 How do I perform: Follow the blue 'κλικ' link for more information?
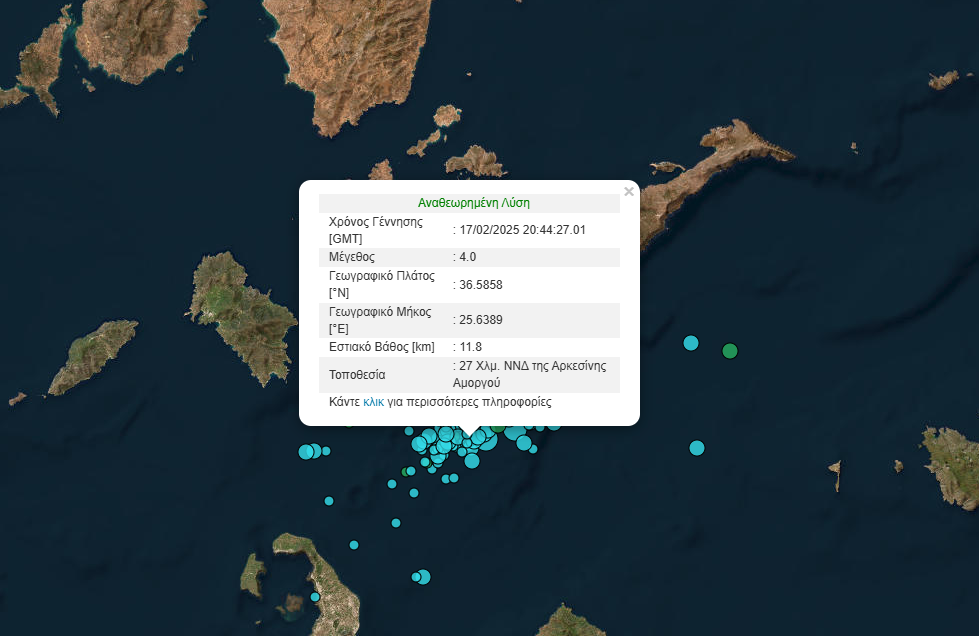373,402
